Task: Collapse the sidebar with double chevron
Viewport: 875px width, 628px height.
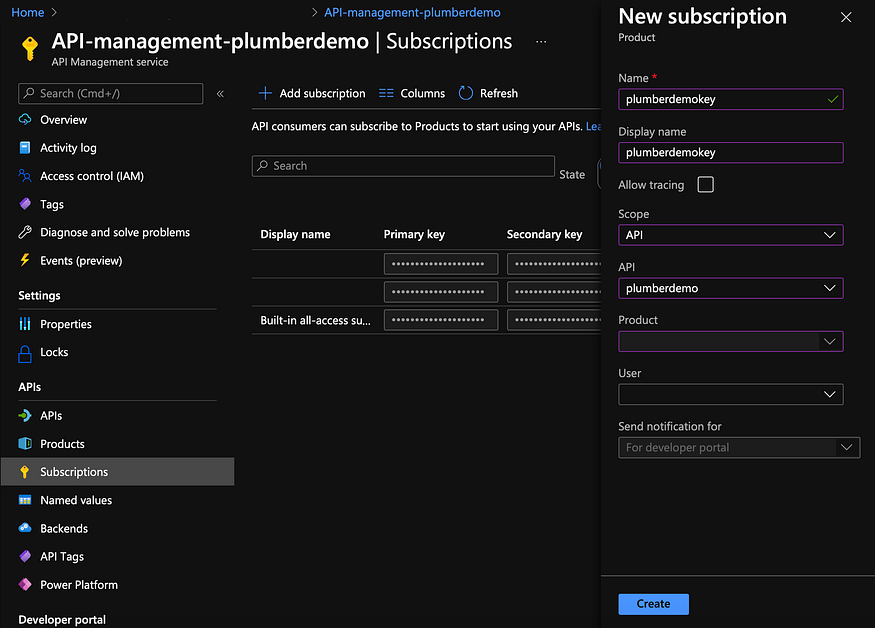Action: click(220, 94)
